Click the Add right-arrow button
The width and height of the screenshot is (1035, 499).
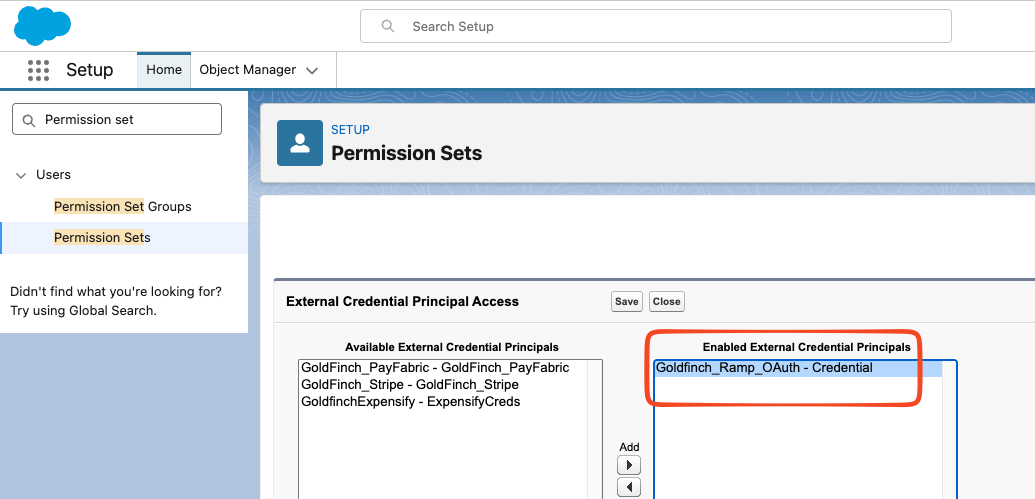(x=628, y=465)
